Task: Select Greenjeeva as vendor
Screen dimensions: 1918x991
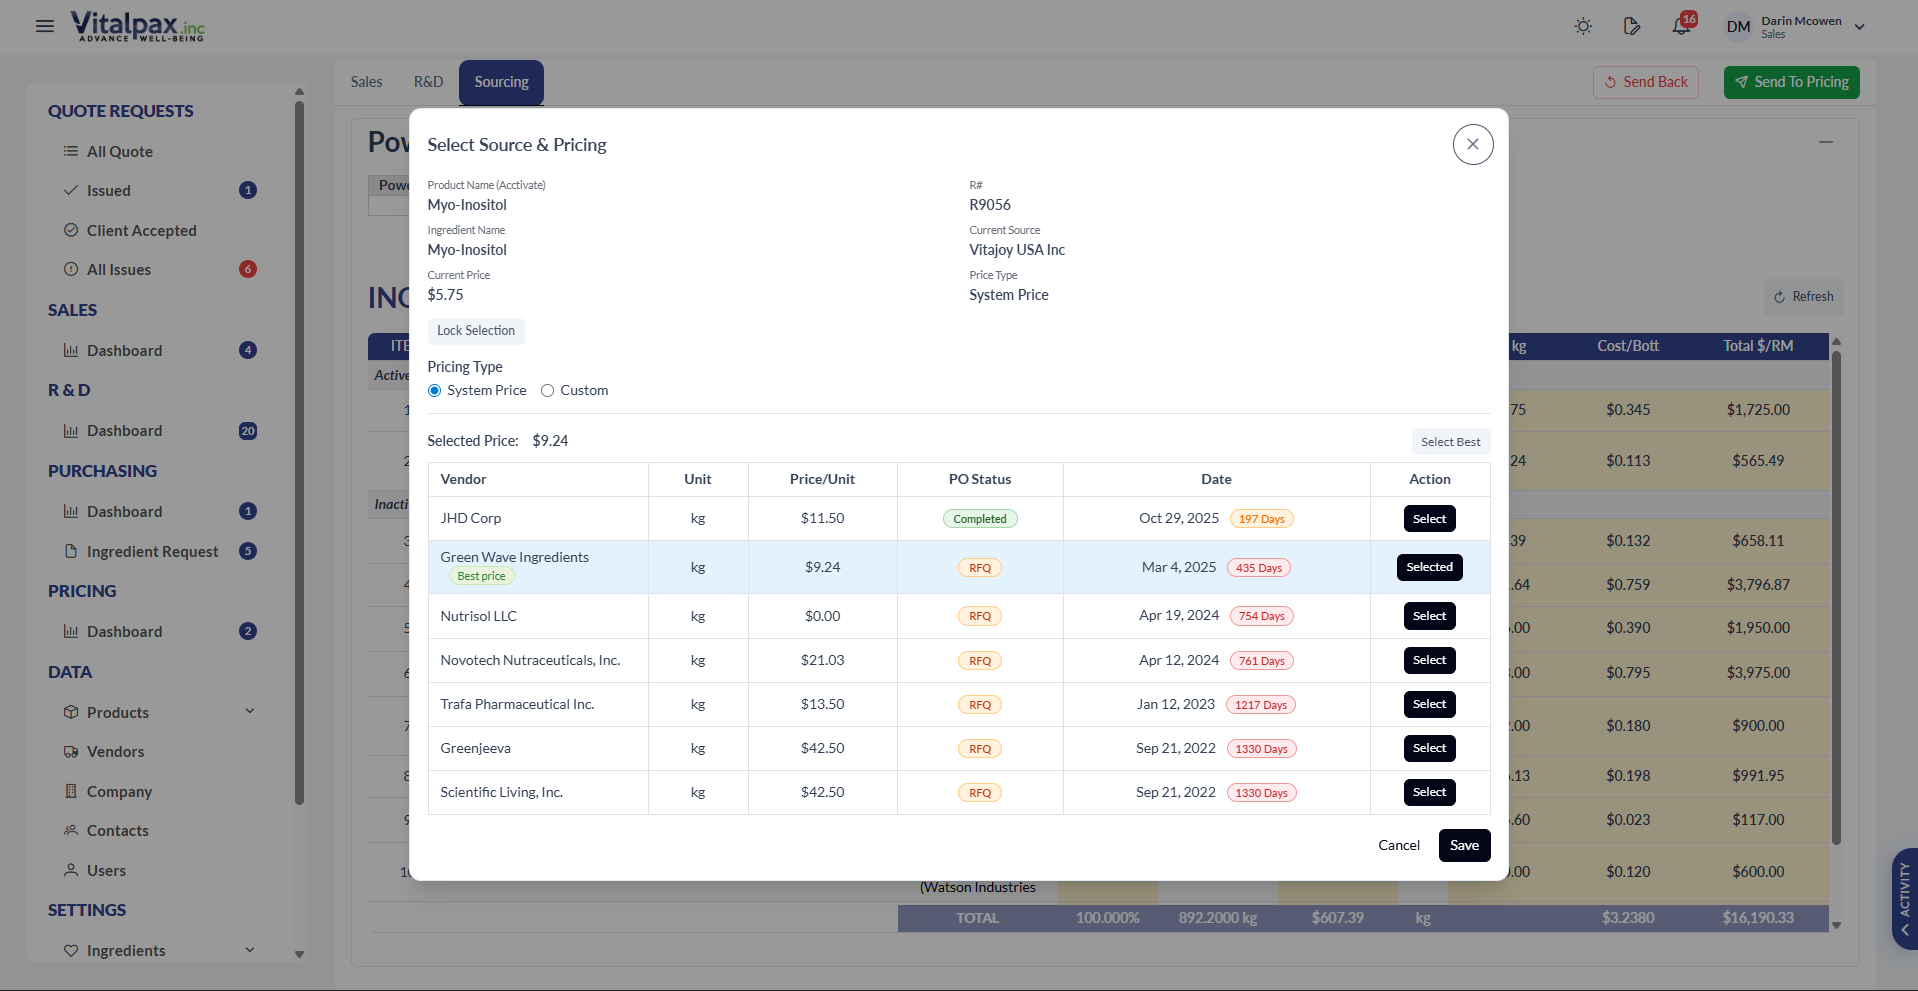Action: tap(1429, 748)
